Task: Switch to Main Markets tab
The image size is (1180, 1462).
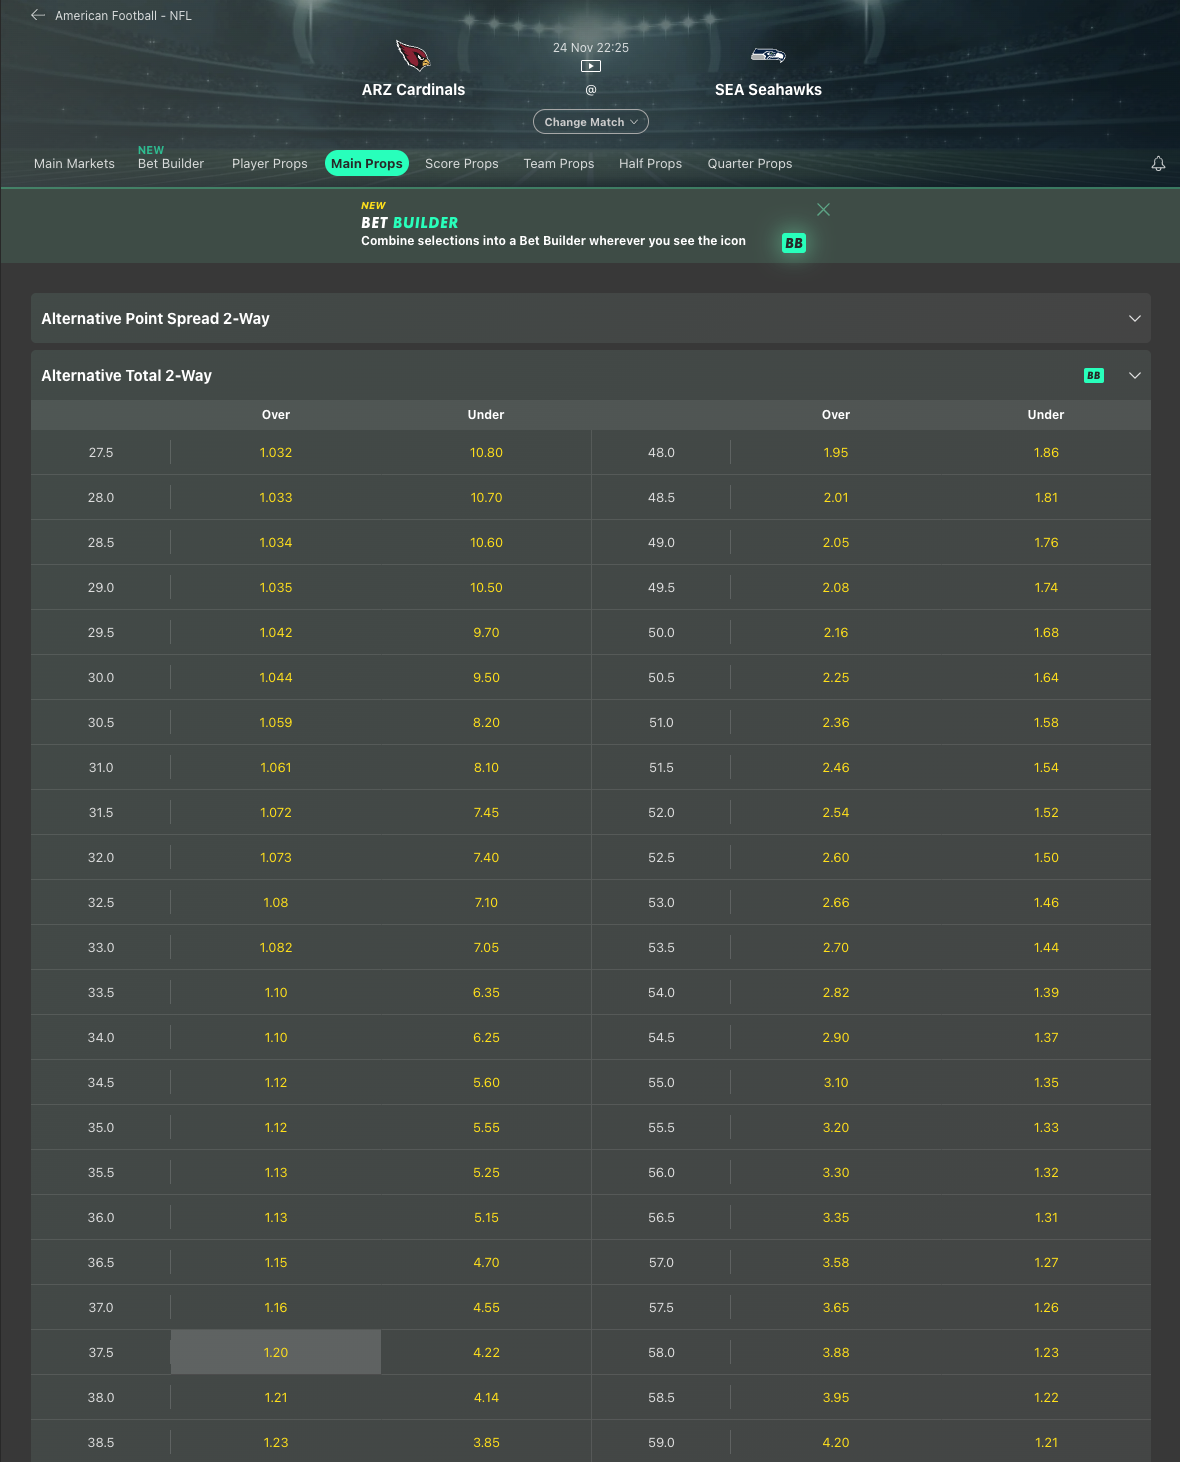Action: point(74,163)
